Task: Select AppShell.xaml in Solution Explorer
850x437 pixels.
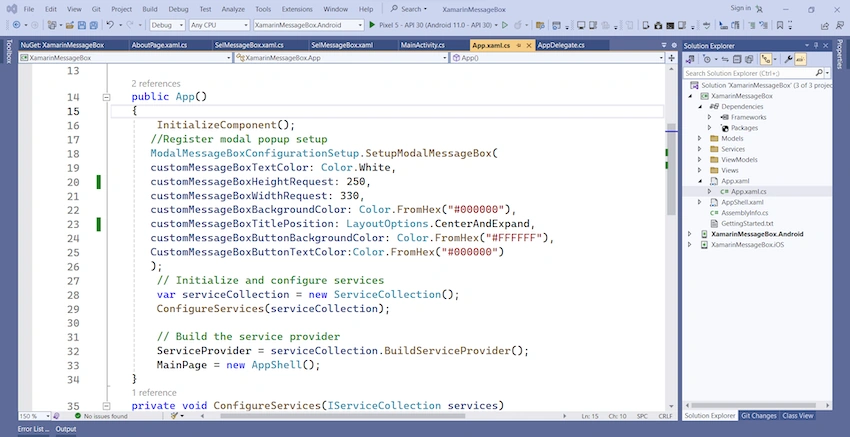Action: click(742, 202)
